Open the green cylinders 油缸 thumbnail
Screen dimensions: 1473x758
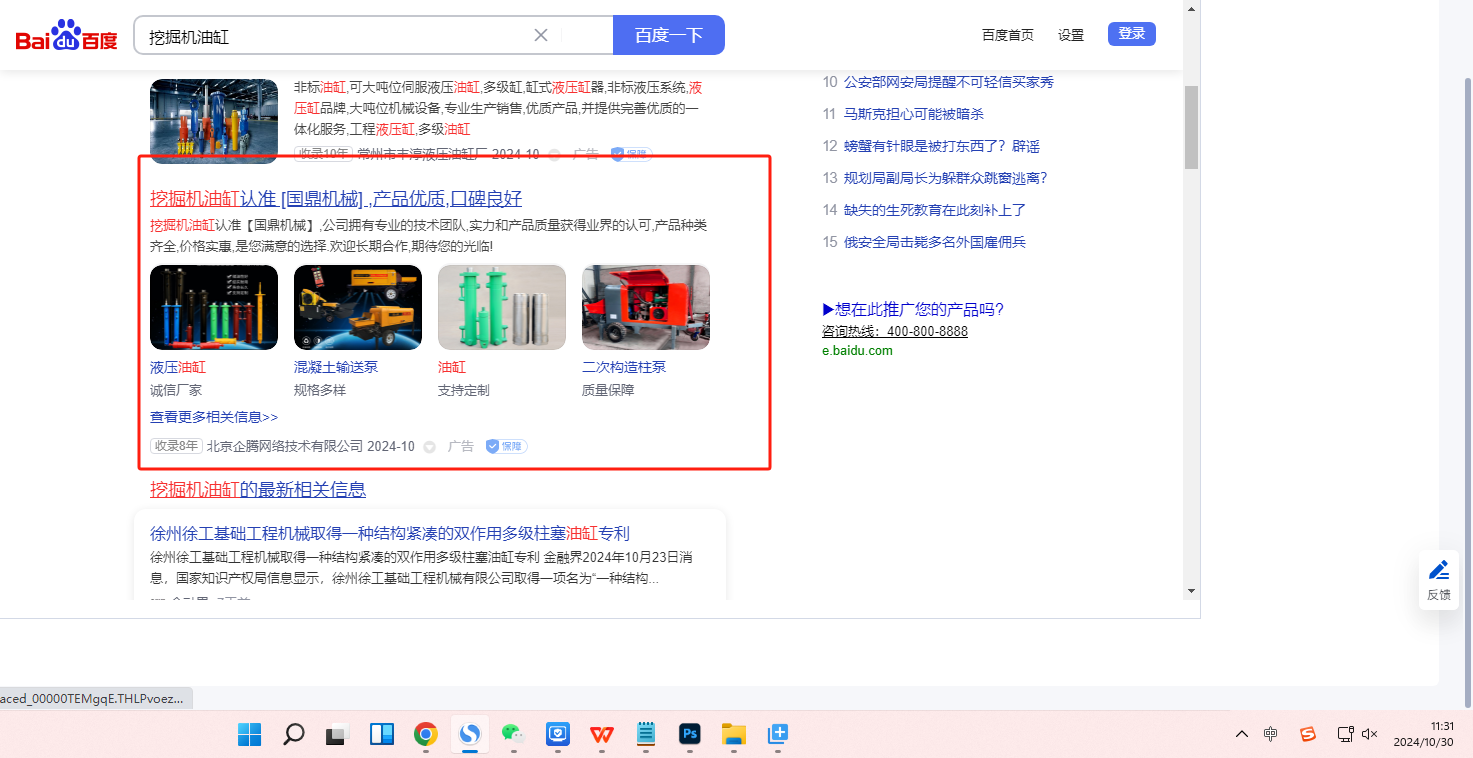[502, 307]
